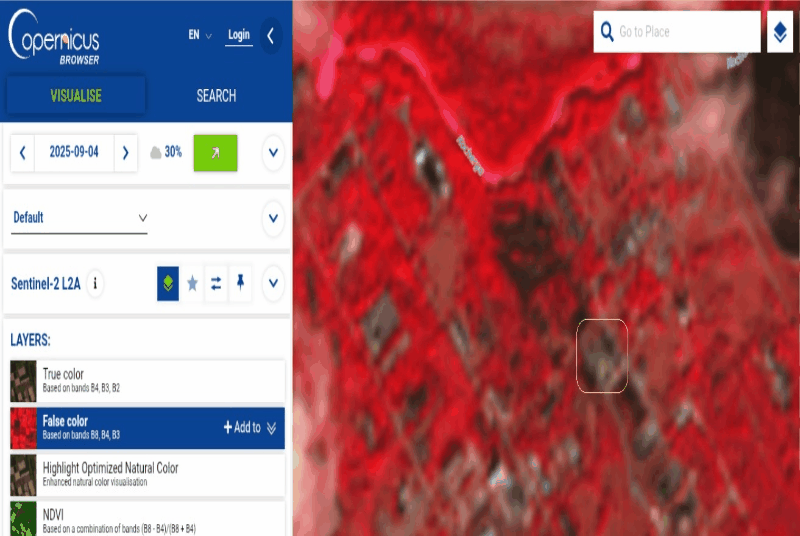This screenshot has height=536, width=800.
Task: Go to the previous date
Action: (x=22, y=153)
